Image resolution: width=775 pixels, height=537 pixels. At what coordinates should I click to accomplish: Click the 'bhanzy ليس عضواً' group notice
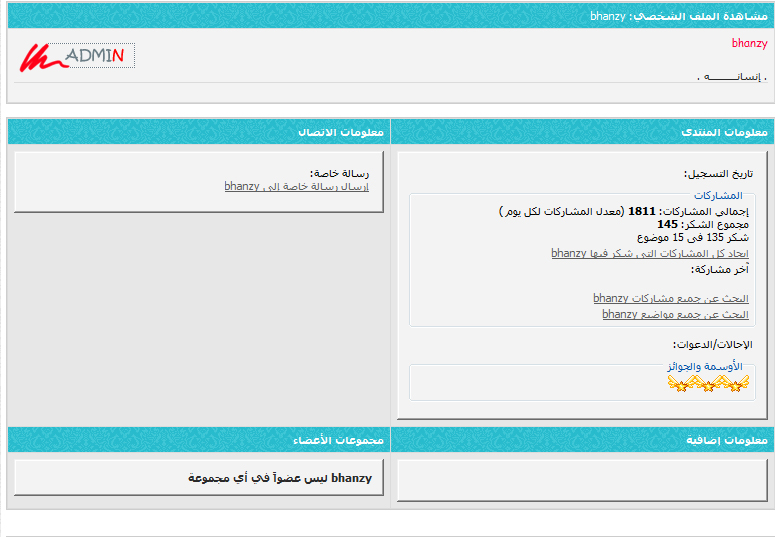[279, 479]
